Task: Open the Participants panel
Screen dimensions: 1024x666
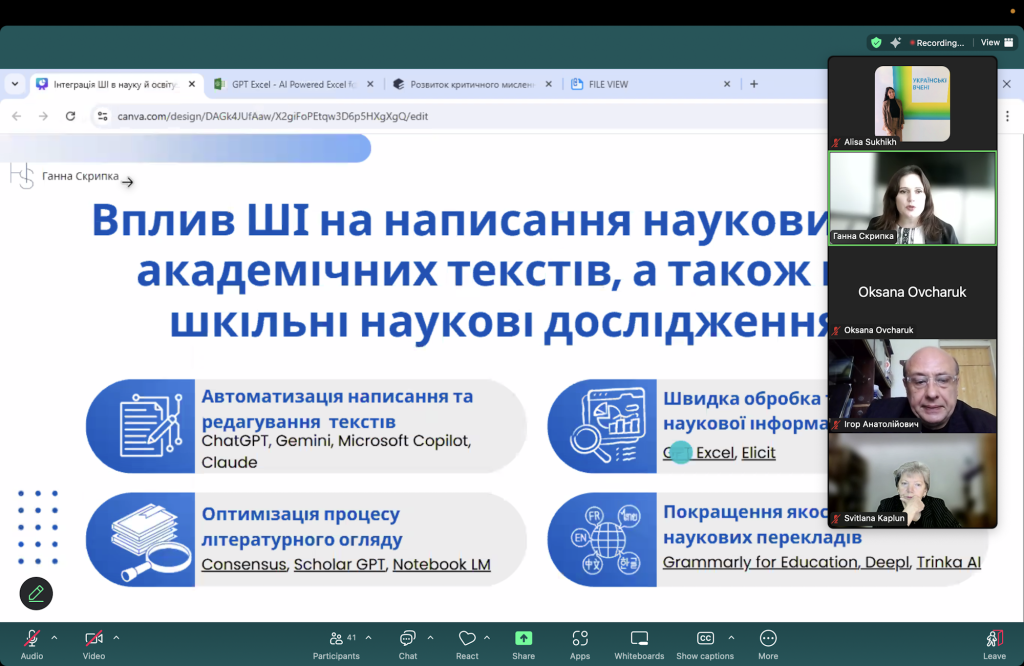Action: tap(336, 644)
